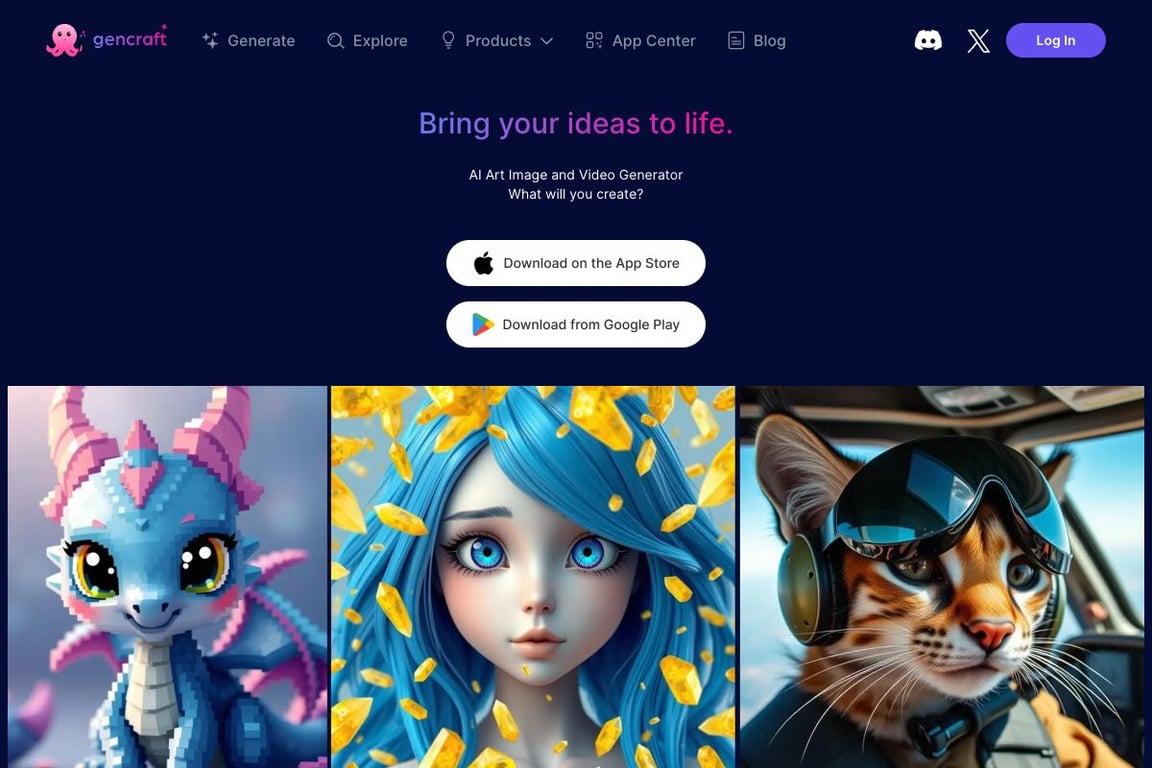The image size is (1152, 768).
Task: Click Download on the App Store
Action: tap(575, 263)
